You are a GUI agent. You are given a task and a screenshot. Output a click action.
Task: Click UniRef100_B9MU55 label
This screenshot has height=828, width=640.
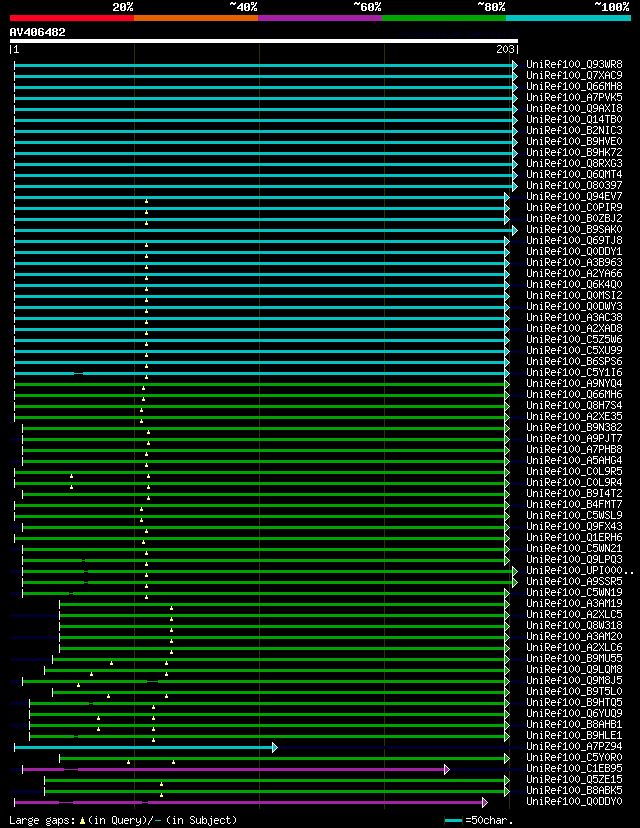574,658
